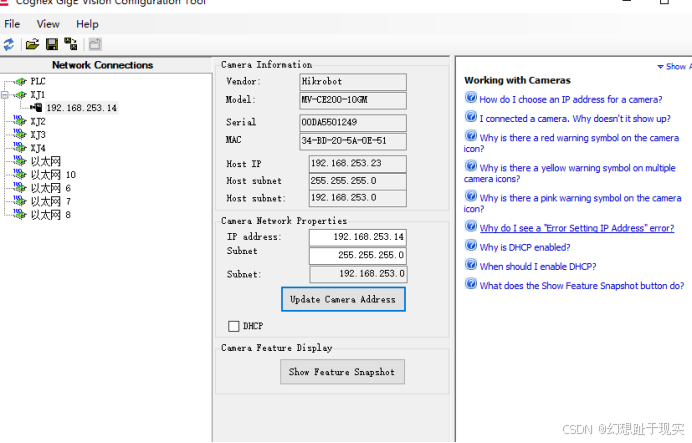Click the camera Subnet mask field 255.255.255.0
692x443 pixels.
pyautogui.click(x=357, y=255)
